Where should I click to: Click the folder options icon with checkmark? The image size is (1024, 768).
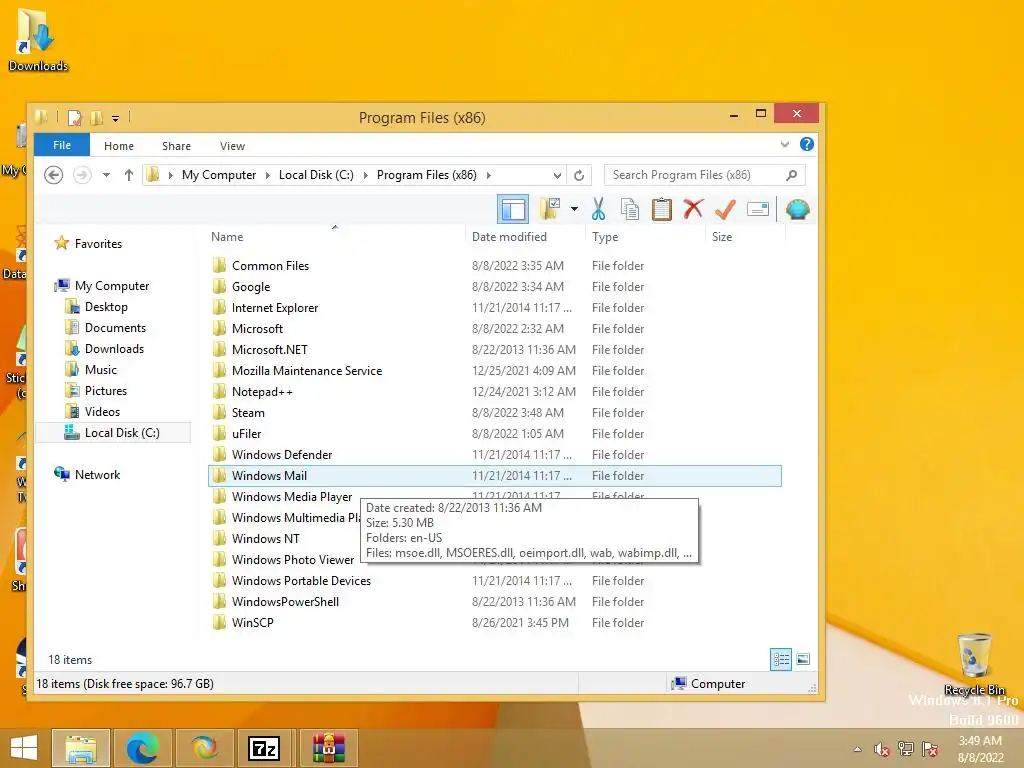tap(550, 210)
